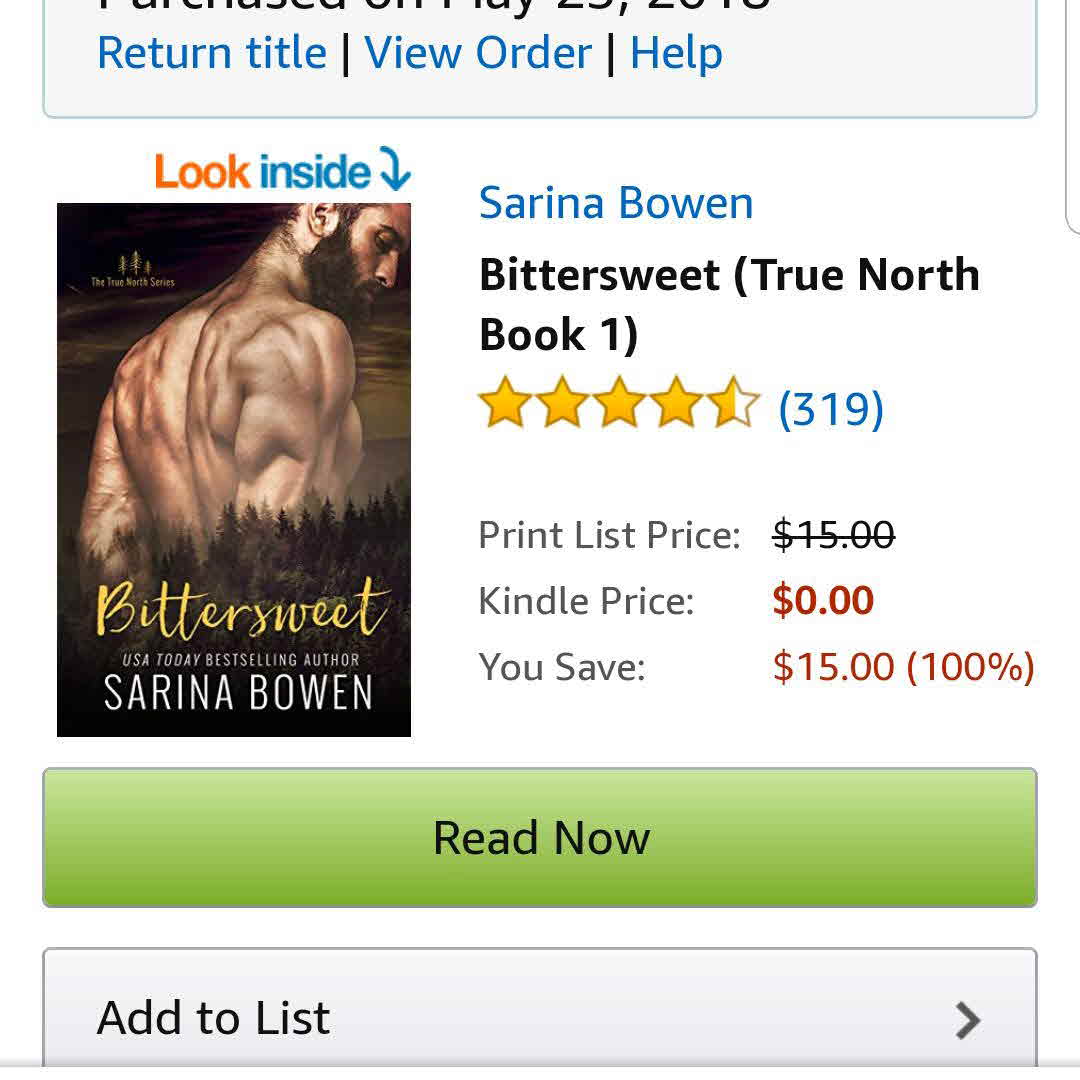Viewport: 1080px width, 1080px height.
Task: Select the Bittersweet (True North Book 1) title
Action: [729, 304]
